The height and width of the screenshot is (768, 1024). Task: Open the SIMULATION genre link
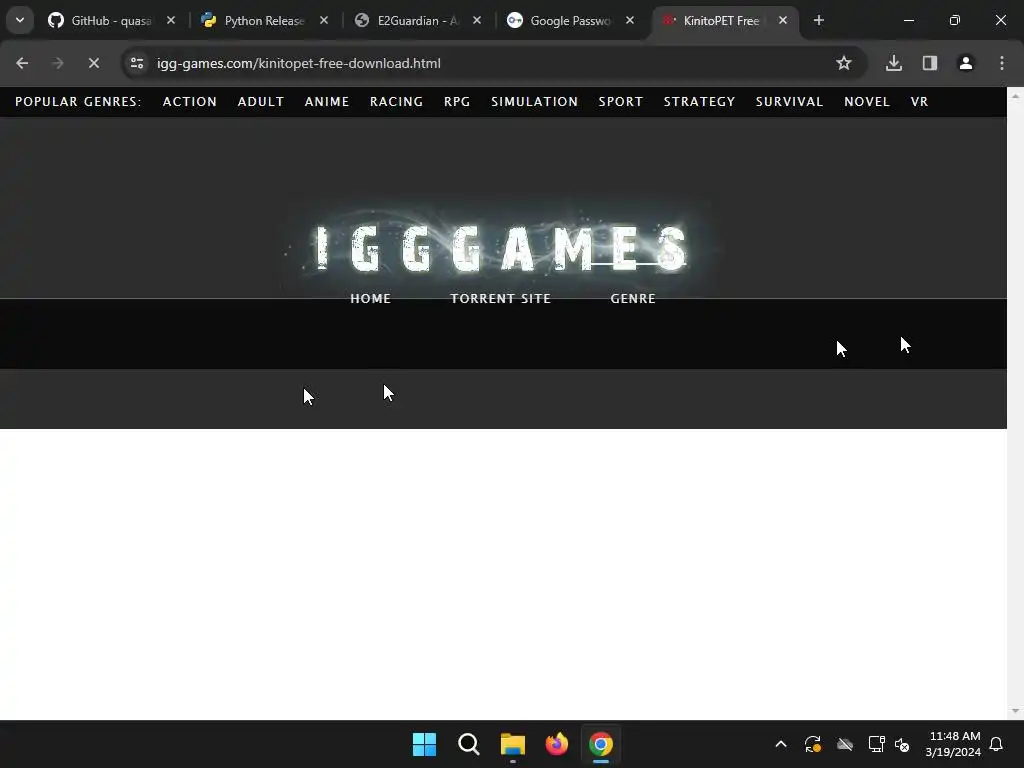534,102
